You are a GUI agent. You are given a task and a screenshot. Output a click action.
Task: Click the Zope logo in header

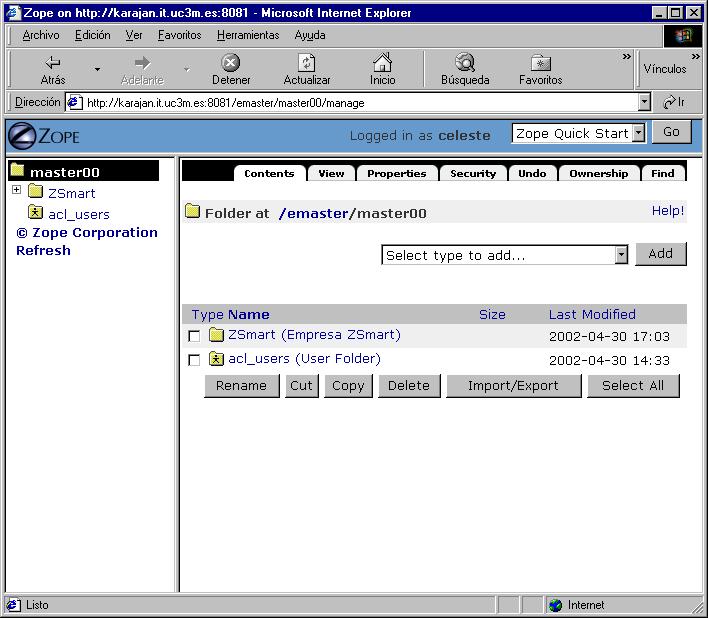coord(44,135)
